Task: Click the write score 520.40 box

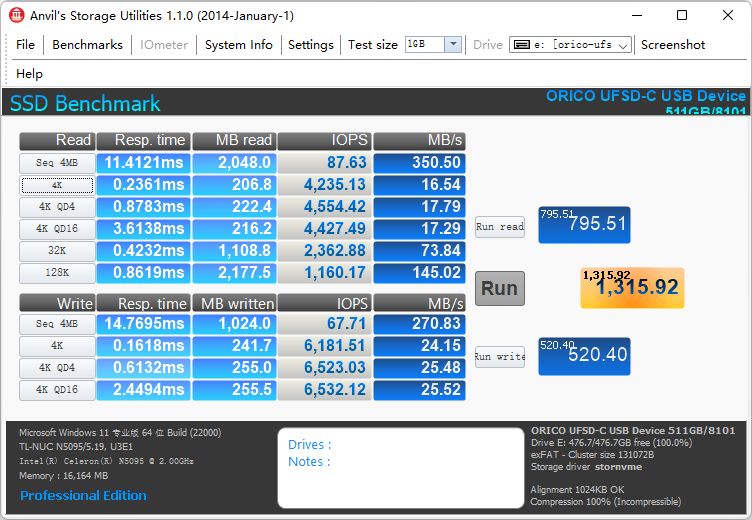Action: [x=584, y=356]
